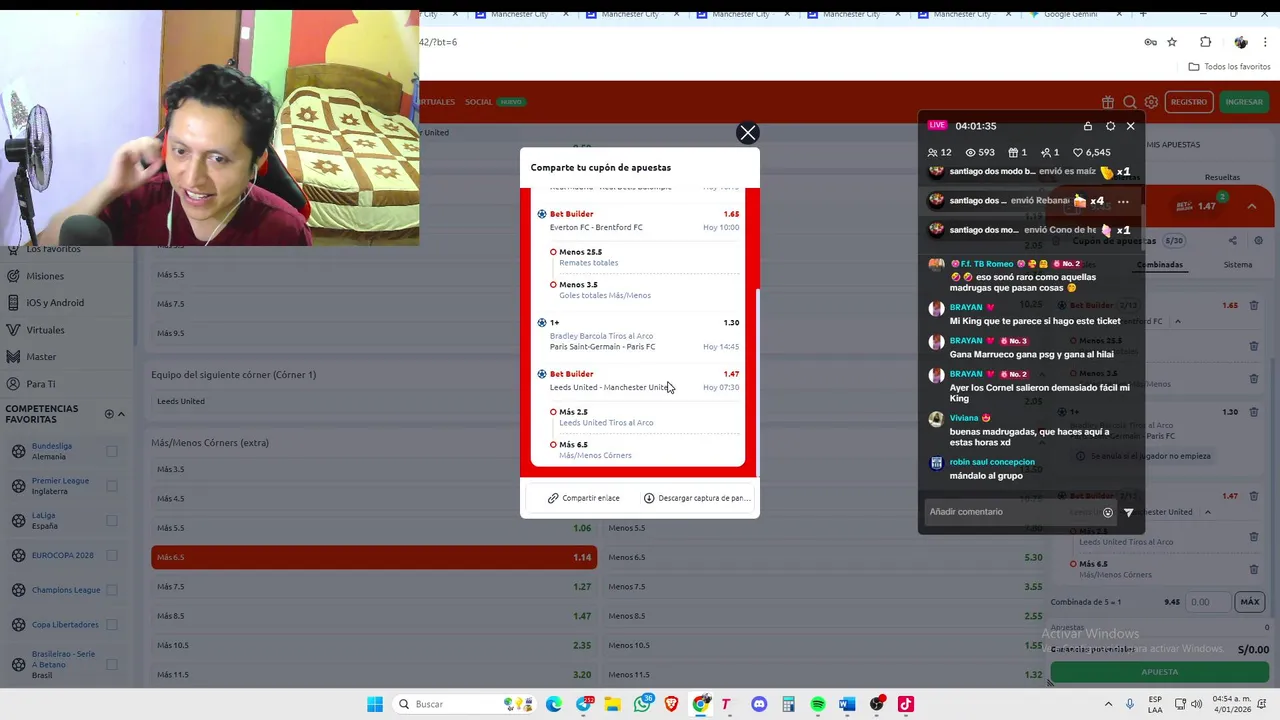The image size is (1280, 720).
Task: Open MIS APUESTAS tab
Action: [x=1173, y=145]
